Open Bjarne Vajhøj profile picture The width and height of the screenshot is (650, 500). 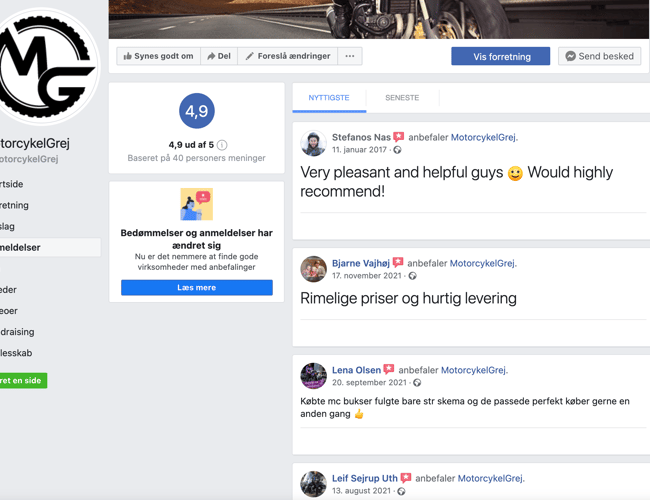(x=313, y=269)
